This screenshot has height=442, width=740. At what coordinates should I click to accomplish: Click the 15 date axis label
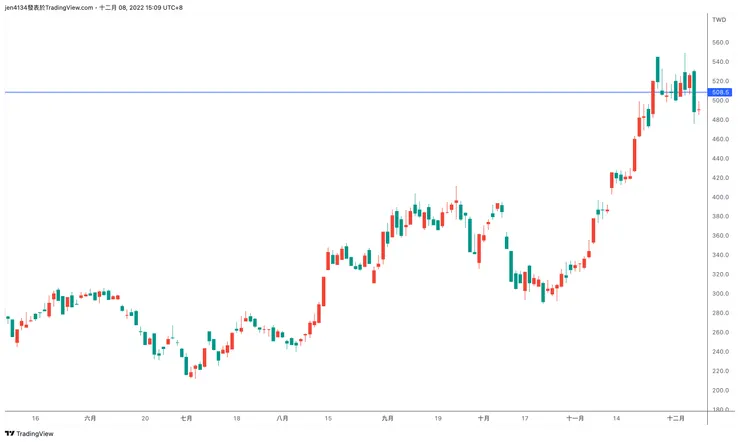click(x=328, y=418)
